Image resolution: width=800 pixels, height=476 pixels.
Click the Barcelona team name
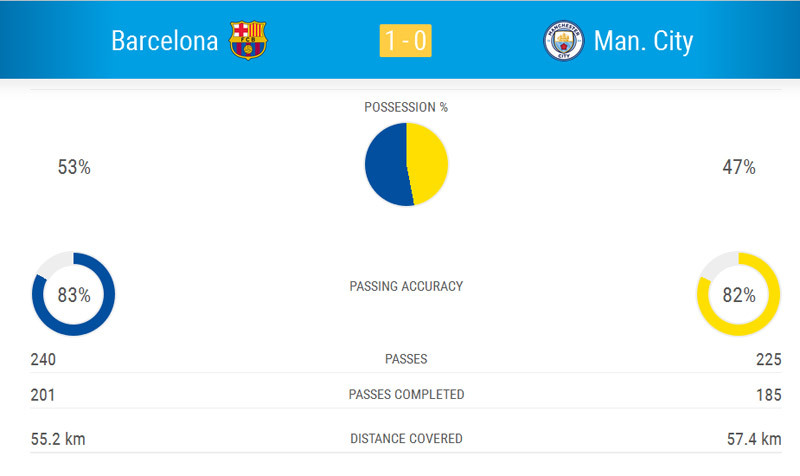pos(166,41)
